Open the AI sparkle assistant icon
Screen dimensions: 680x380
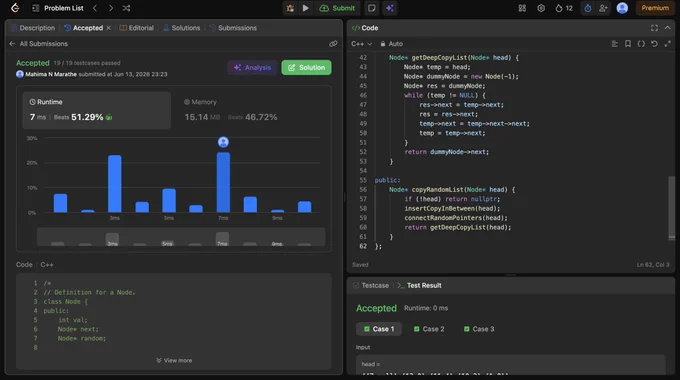(389, 8)
